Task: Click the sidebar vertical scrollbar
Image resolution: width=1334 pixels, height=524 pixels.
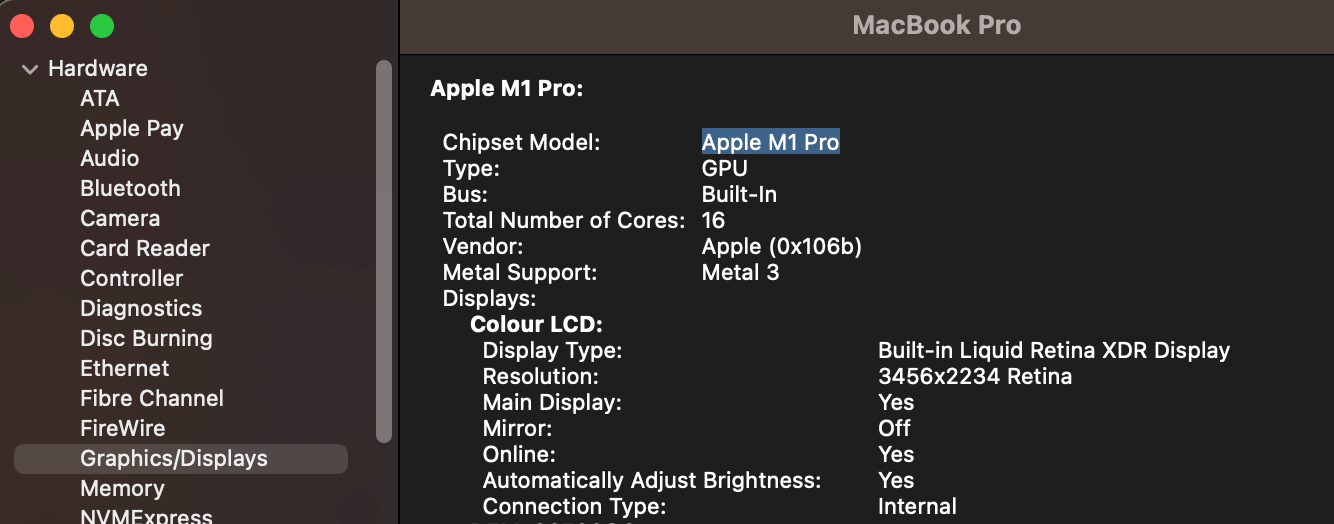Action: (383, 250)
